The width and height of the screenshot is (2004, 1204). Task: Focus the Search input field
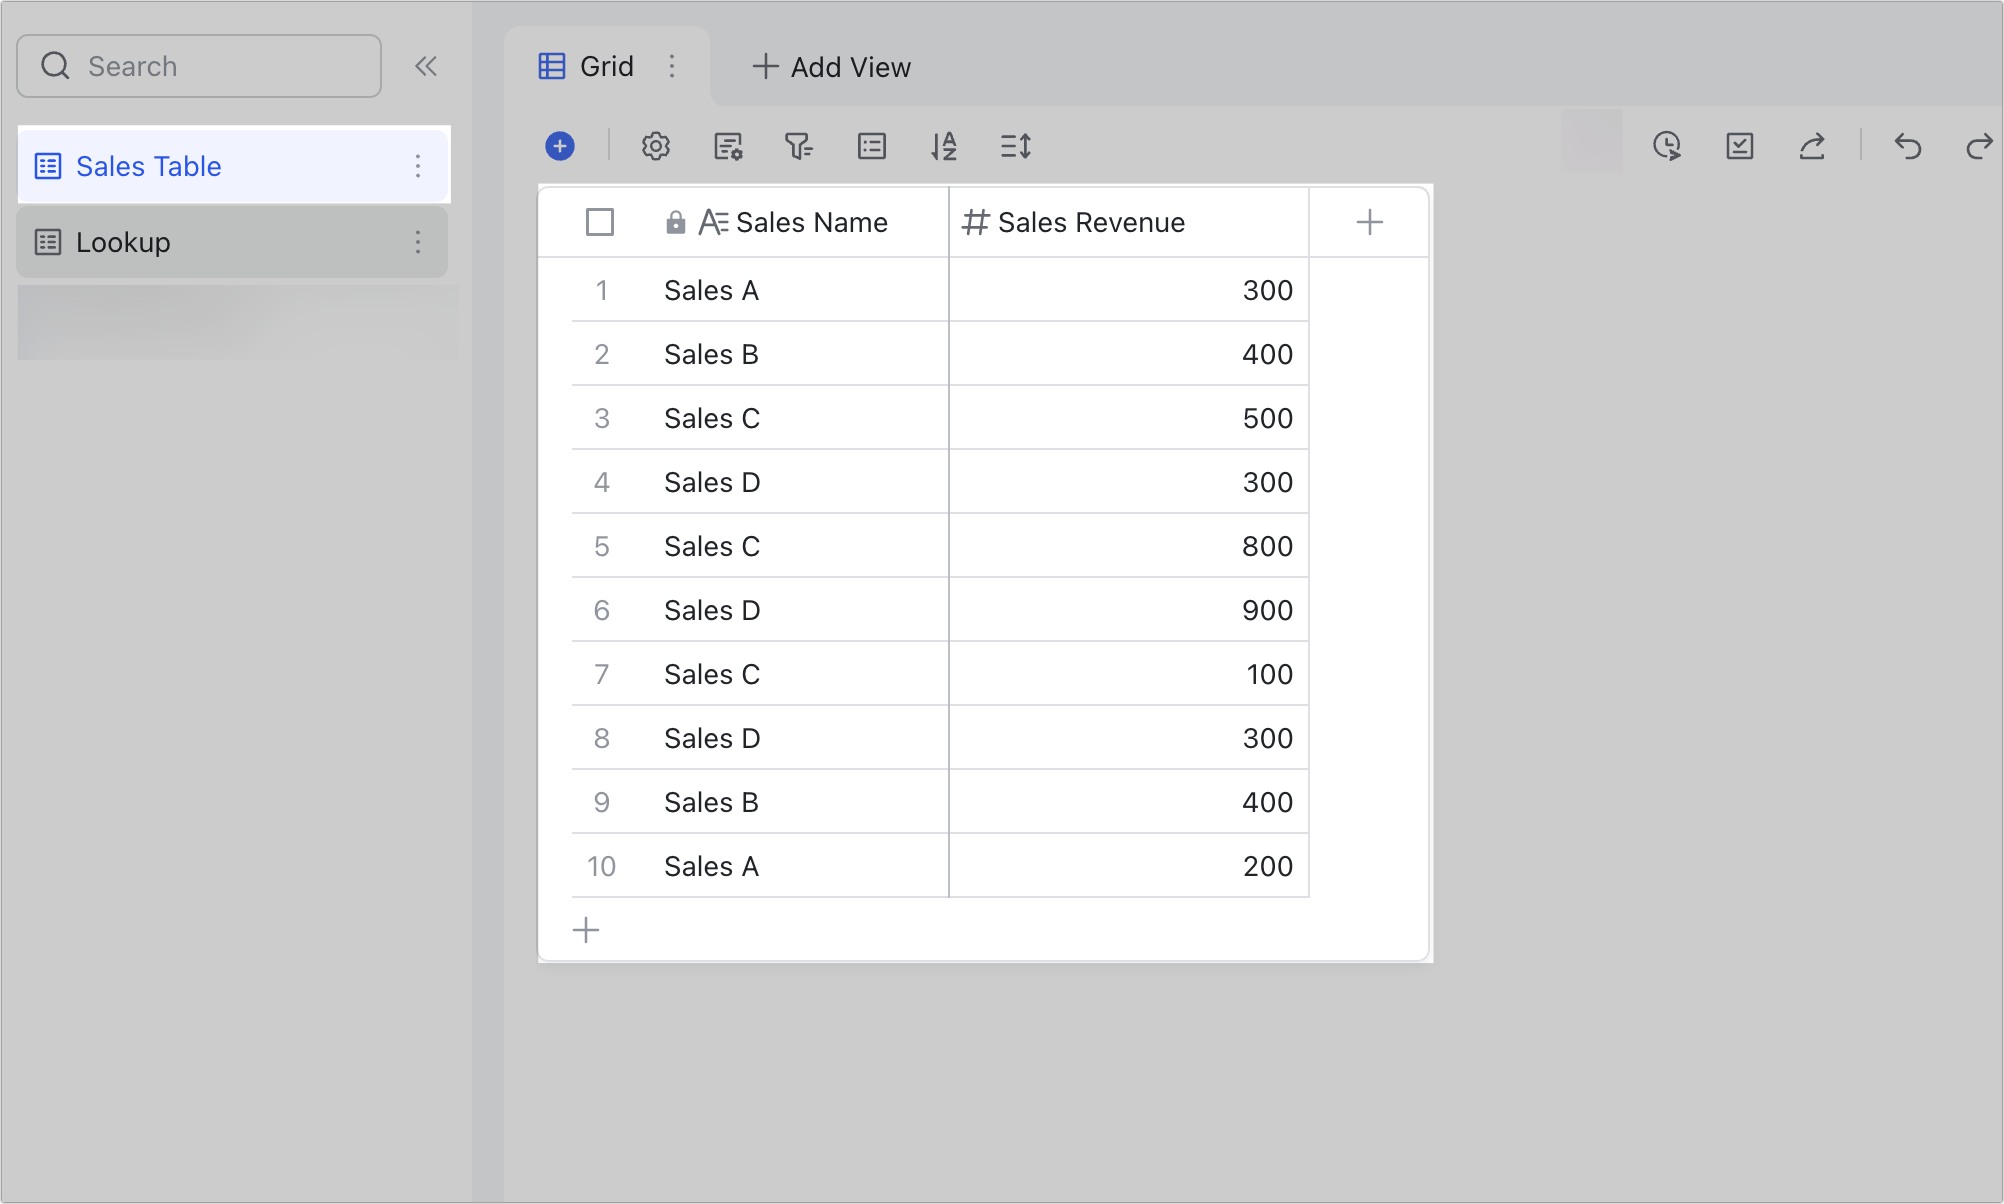click(x=199, y=66)
